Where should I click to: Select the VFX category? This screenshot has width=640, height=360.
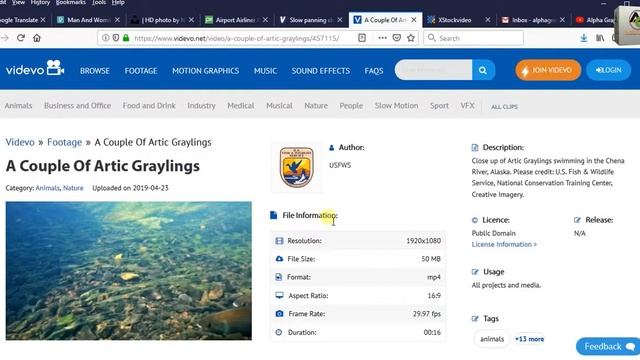(467, 105)
